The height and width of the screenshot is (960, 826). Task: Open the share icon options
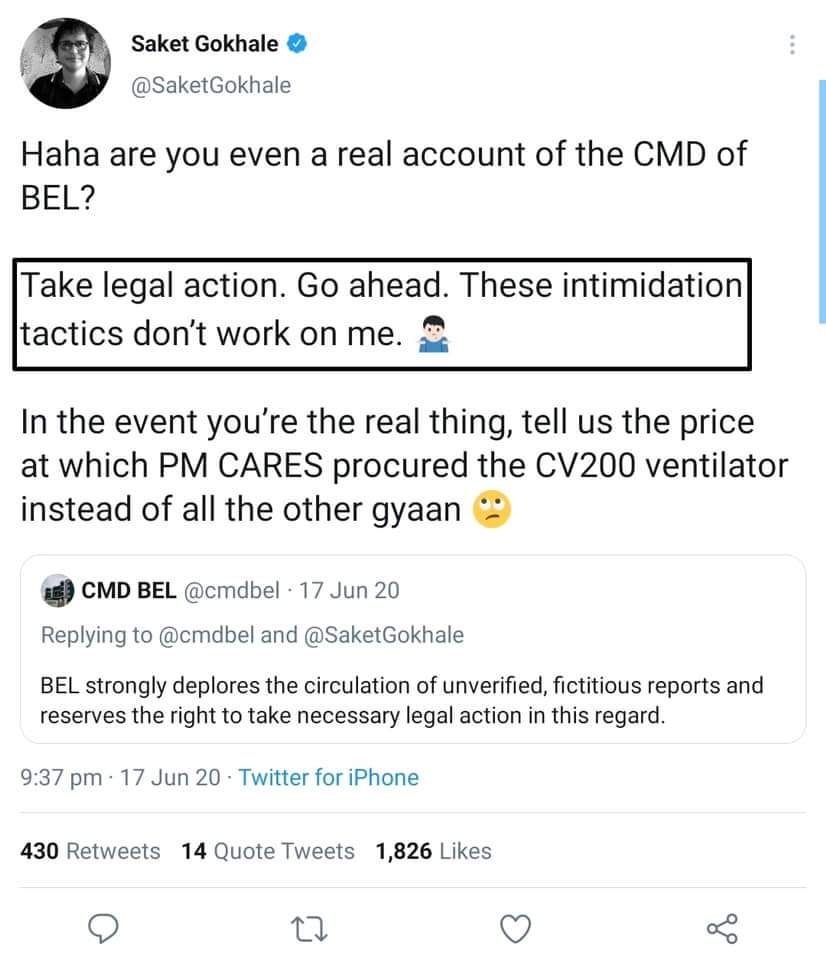click(x=721, y=929)
